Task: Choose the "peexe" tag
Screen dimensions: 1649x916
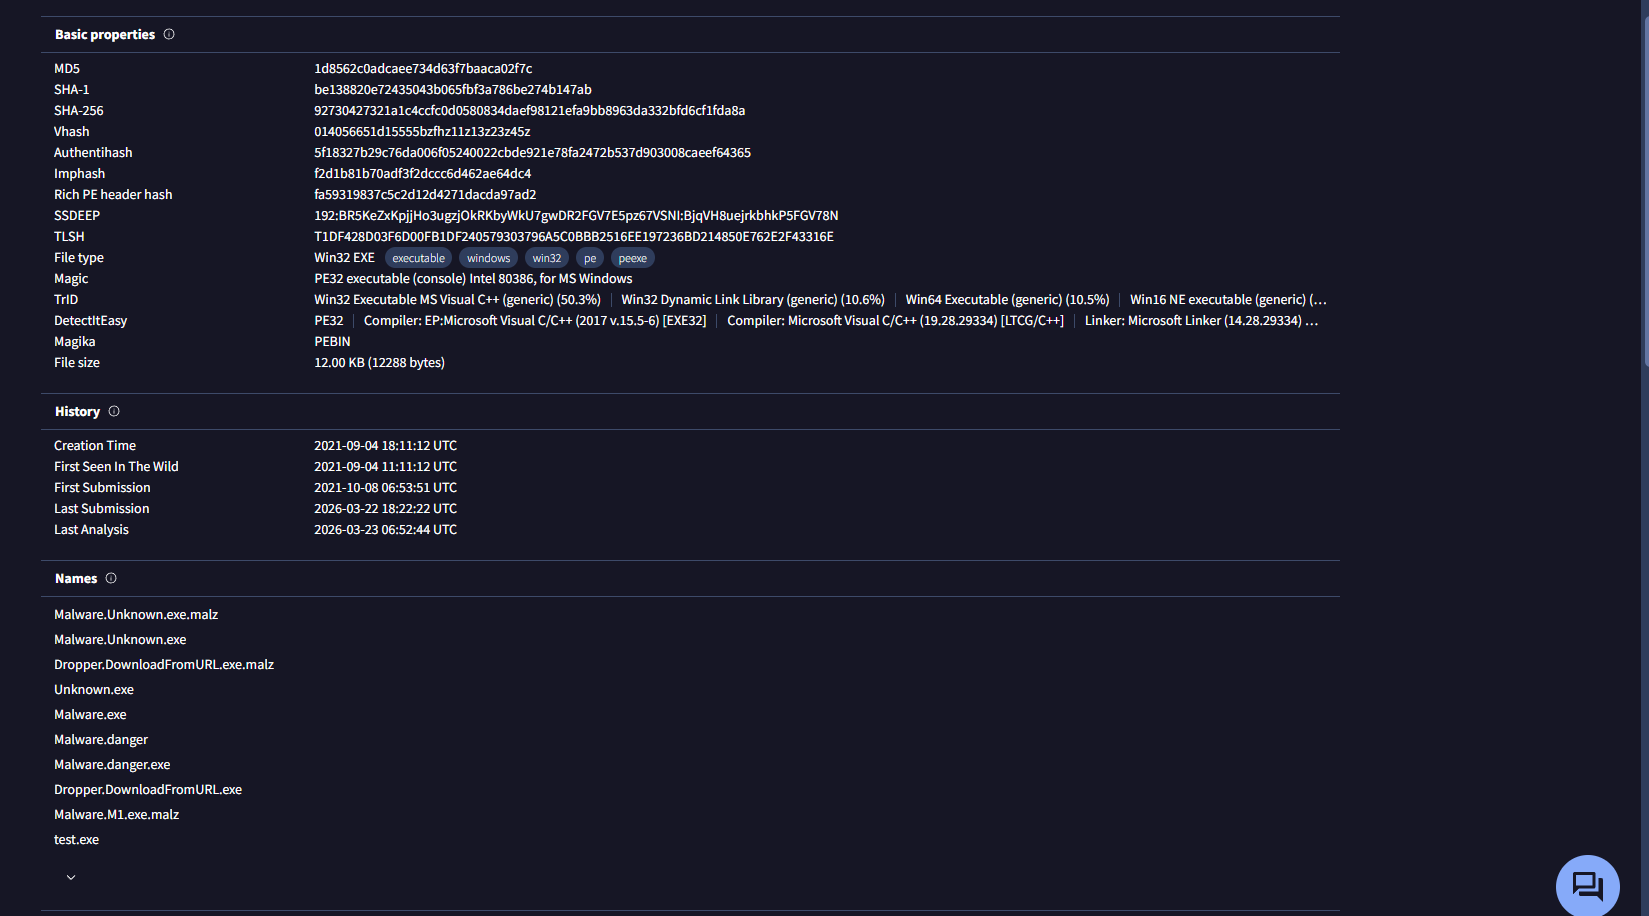Action: pyautogui.click(x=632, y=258)
